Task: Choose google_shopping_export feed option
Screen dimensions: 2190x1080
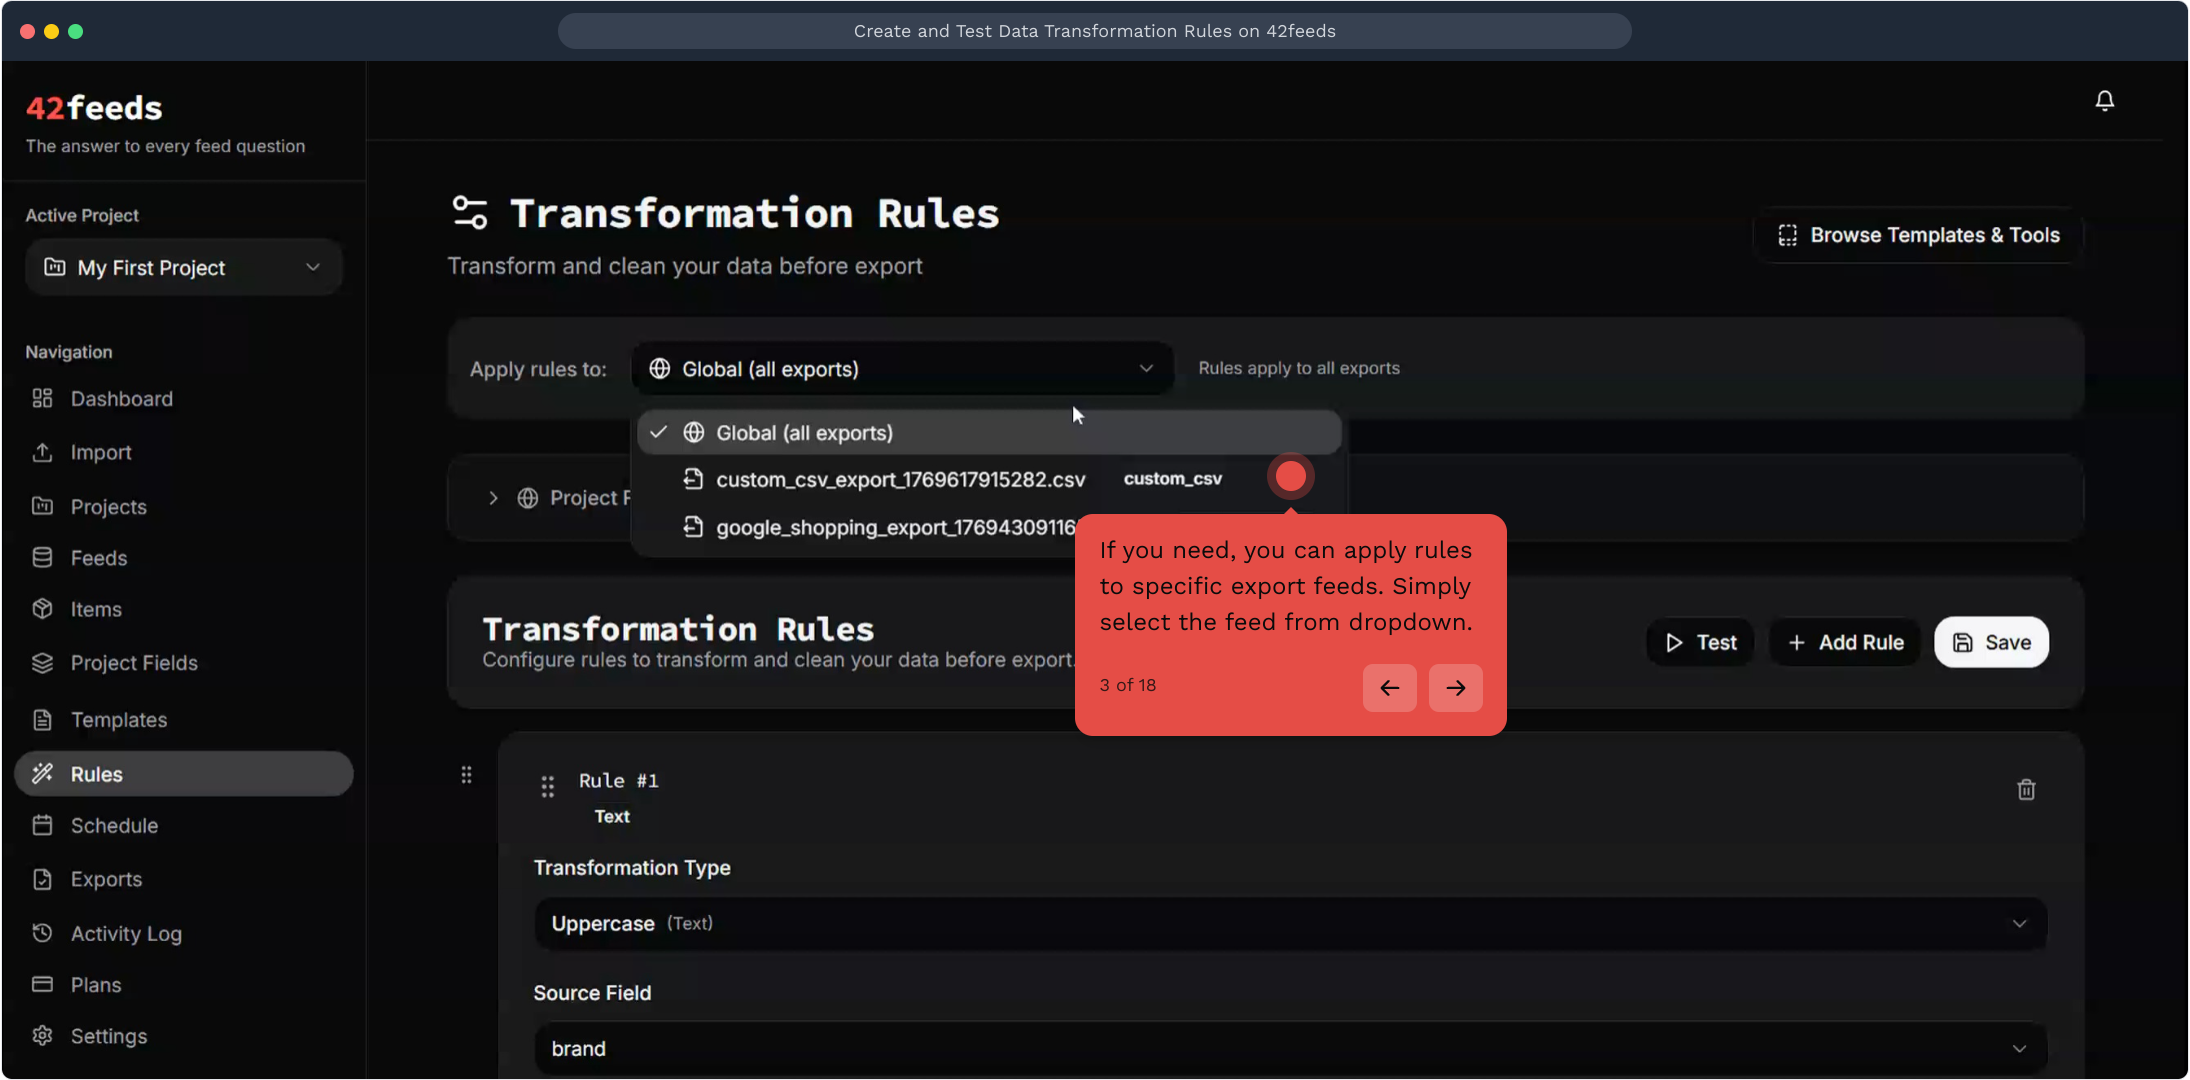Action: pyautogui.click(x=895, y=527)
